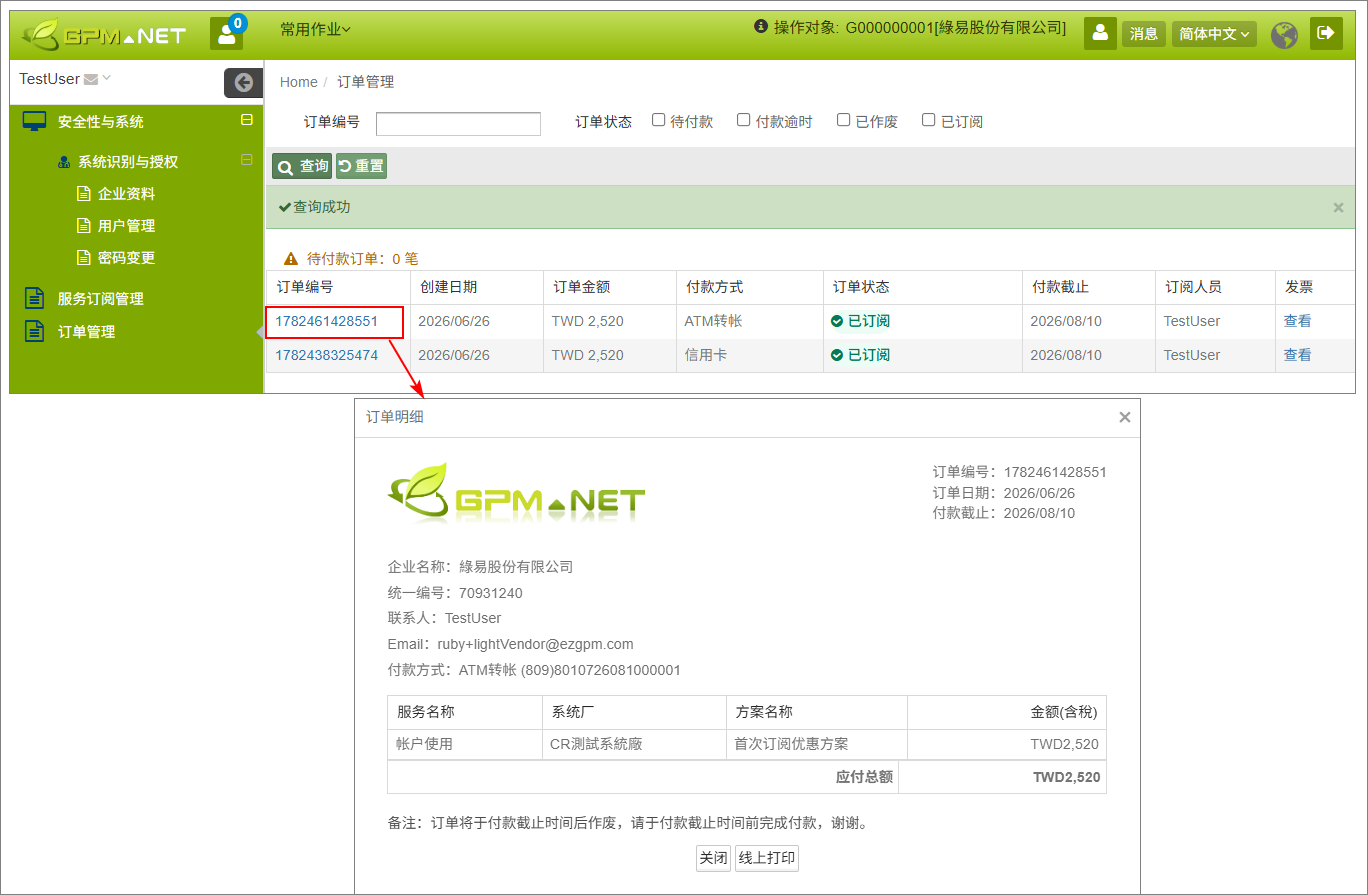Open the 简体中文 language dropdown
Screen dimensions: 1368x895
point(1214,34)
